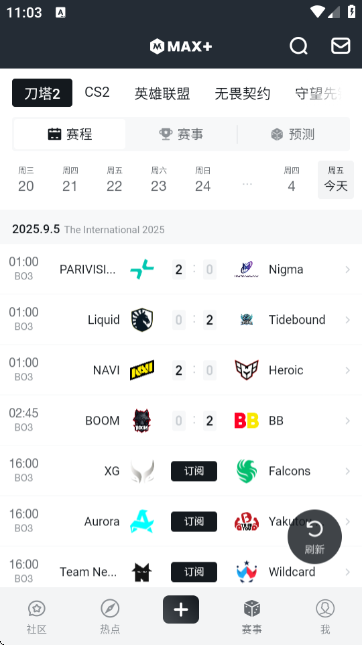
Task: Switch to the CS2 game tab
Action: point(97,92)
